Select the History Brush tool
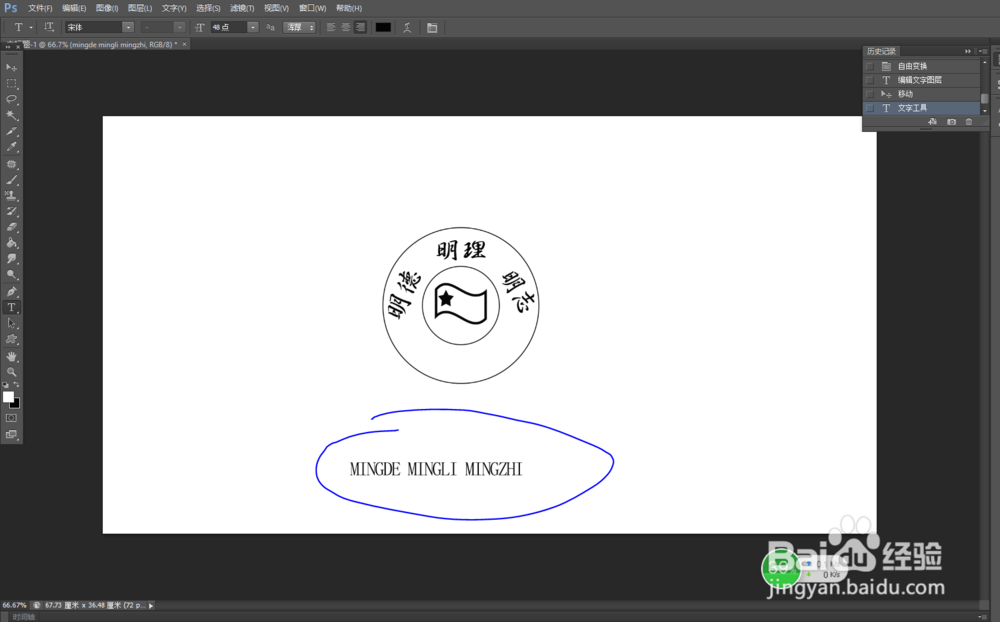Image resolution: width=1000 pixels, height=622 pixels. pyautogui.click(x=11, y=211)
